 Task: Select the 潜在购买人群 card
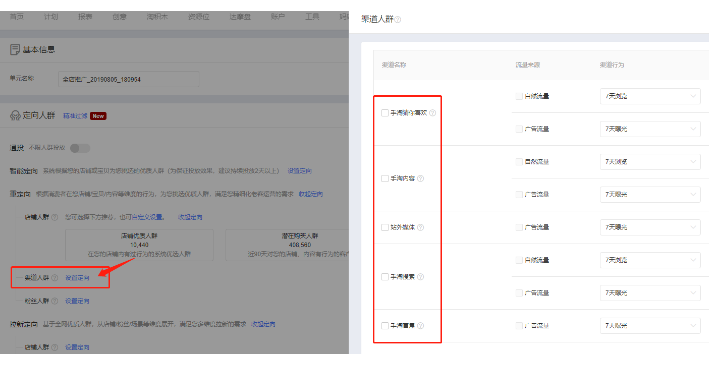[x=287, y=245]
